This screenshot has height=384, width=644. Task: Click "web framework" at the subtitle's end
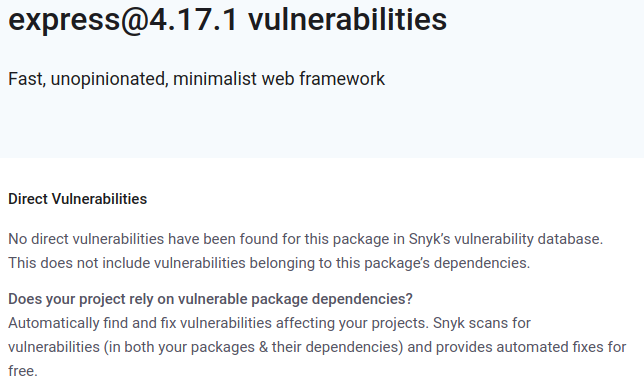pos(323,79)
